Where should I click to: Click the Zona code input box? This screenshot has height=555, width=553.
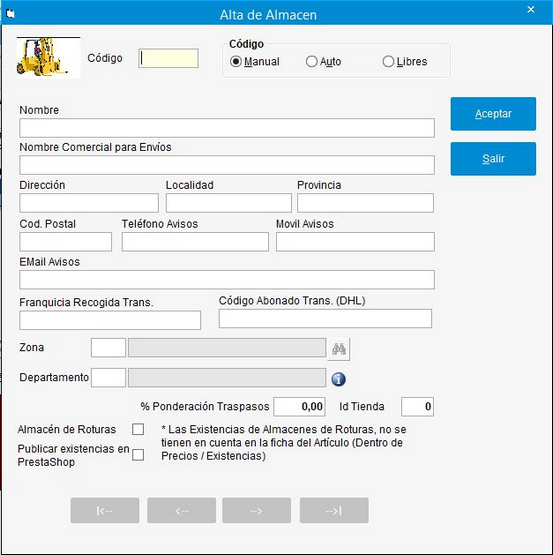tap(108, 348)
